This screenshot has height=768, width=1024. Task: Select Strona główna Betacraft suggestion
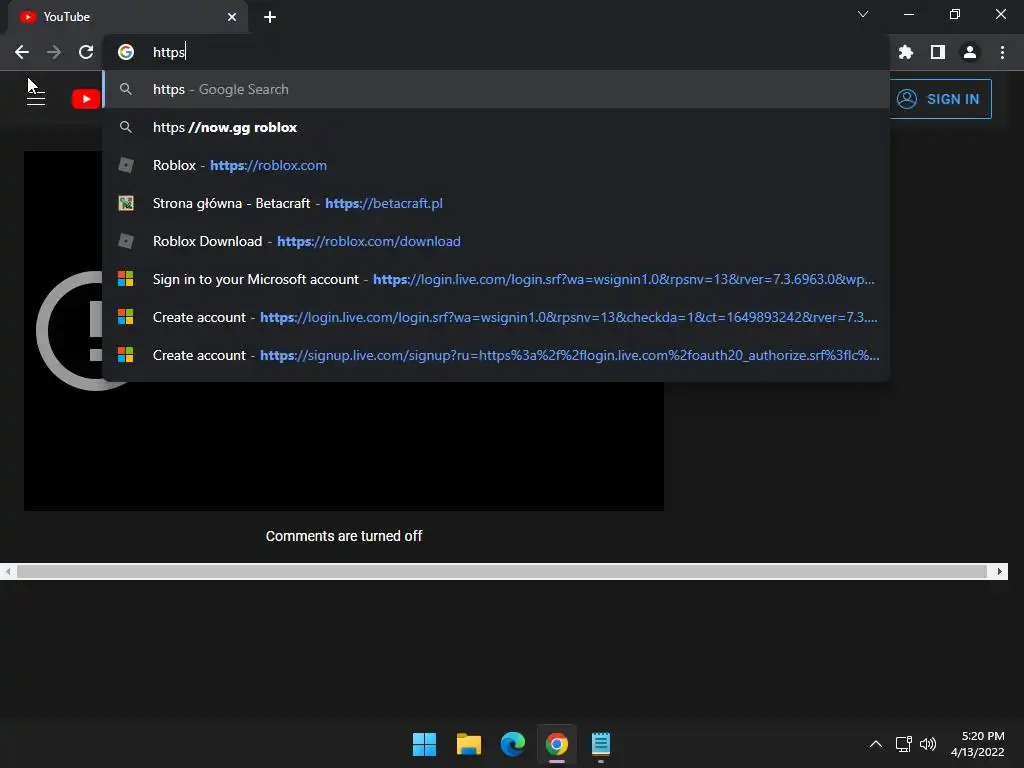click(496, 203)
